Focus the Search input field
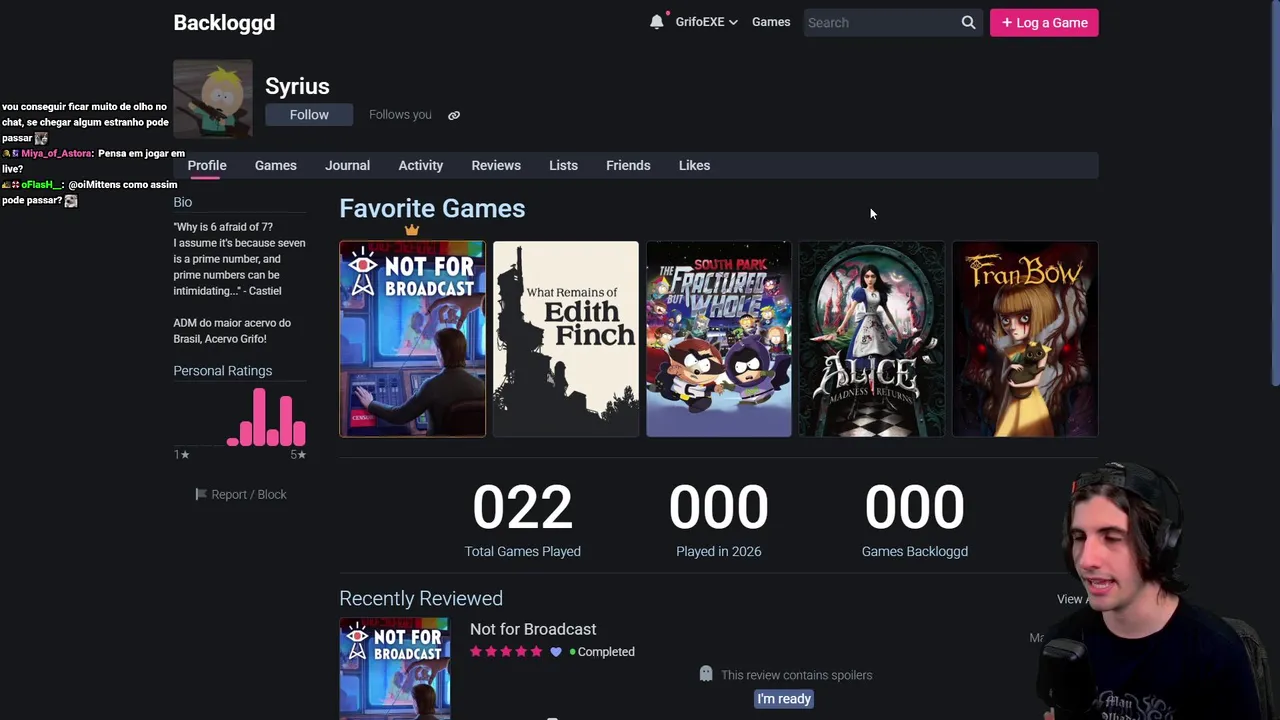 [x=880, y=22]
